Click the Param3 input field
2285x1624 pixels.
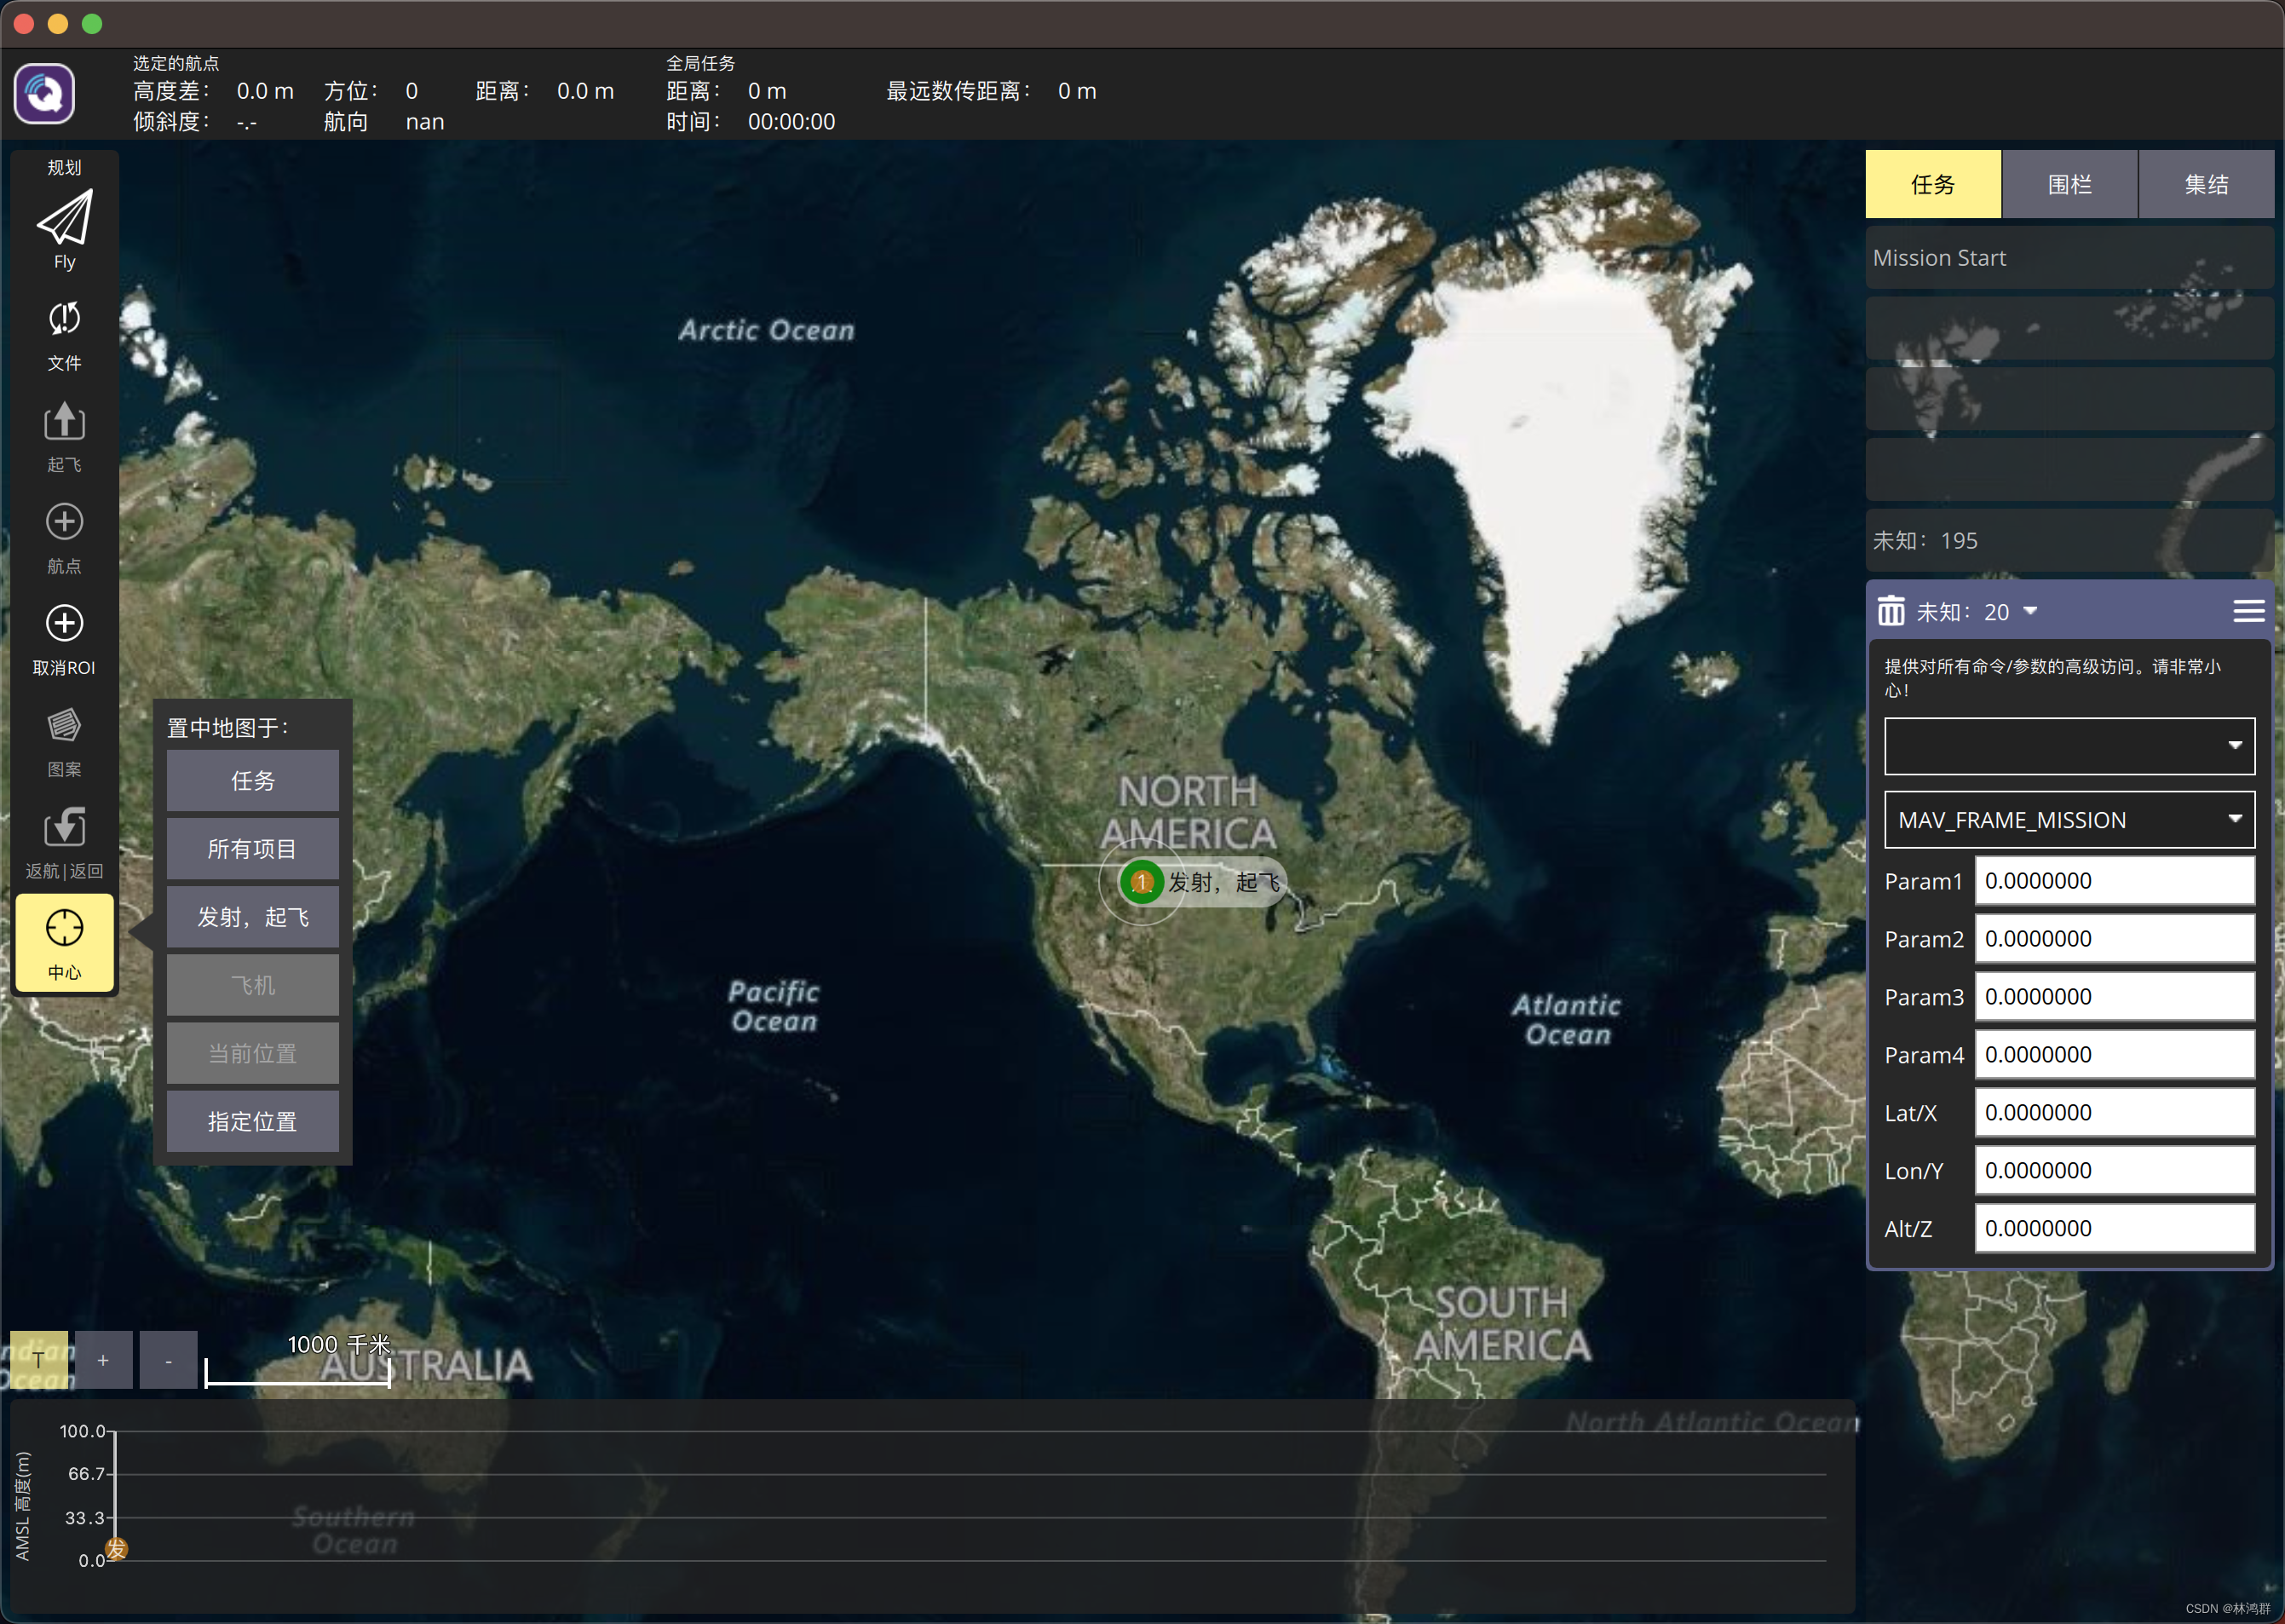(x=2114, y=997)
